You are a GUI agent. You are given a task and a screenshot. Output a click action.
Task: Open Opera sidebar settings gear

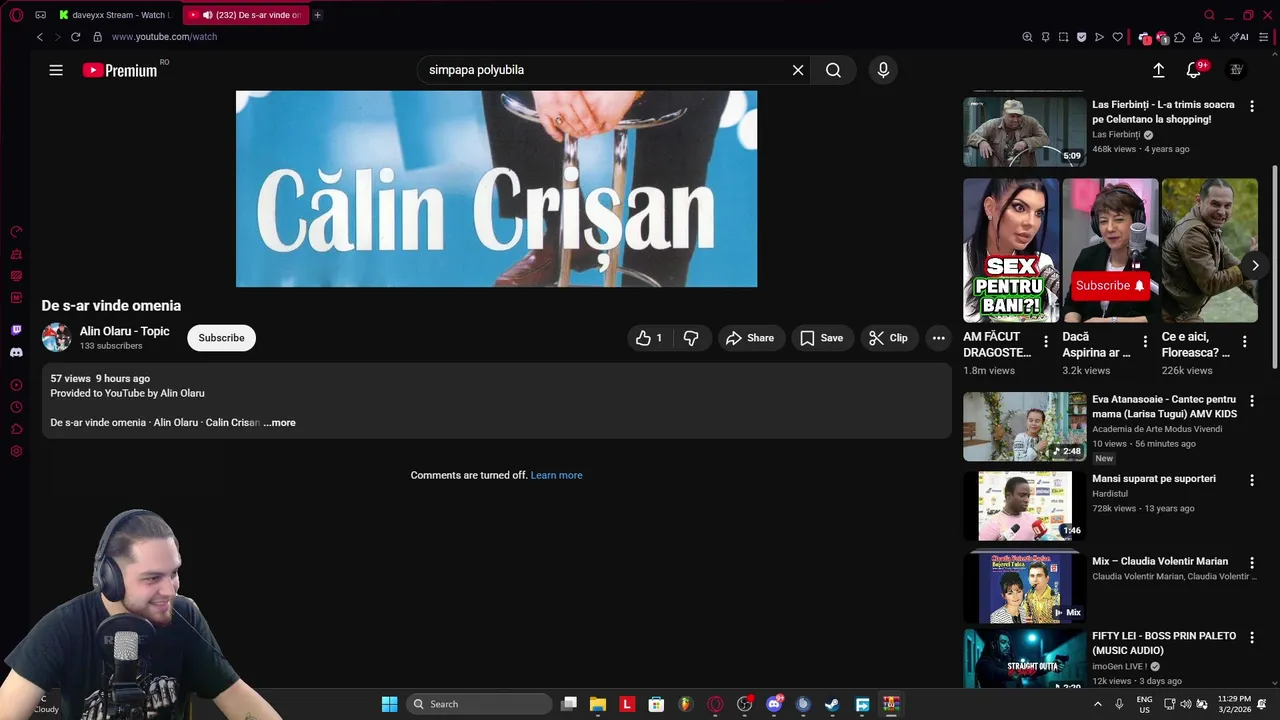point(16,451)
